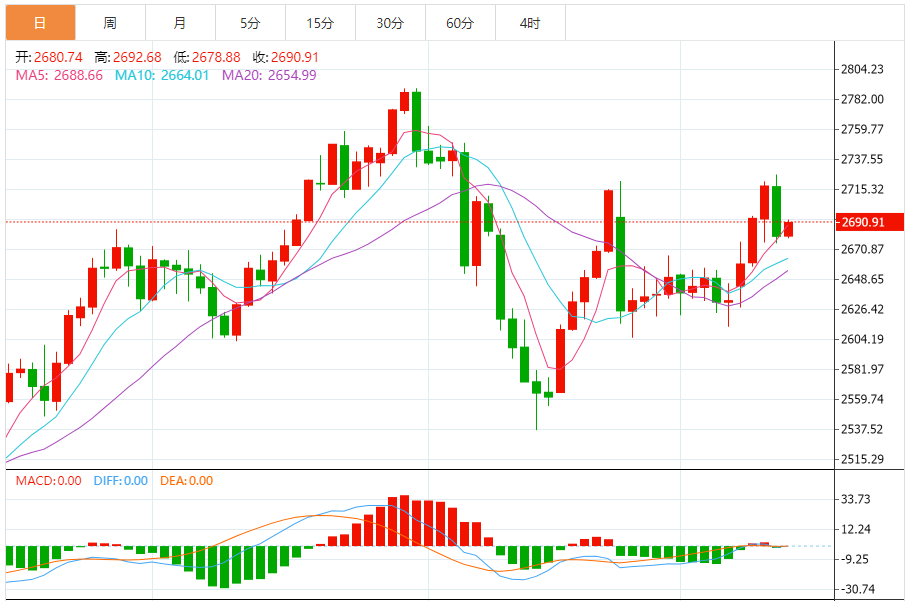This screenshot has width=910, height=601.
Task: Click the DIFF value label
Action: (x=121, y=481)
